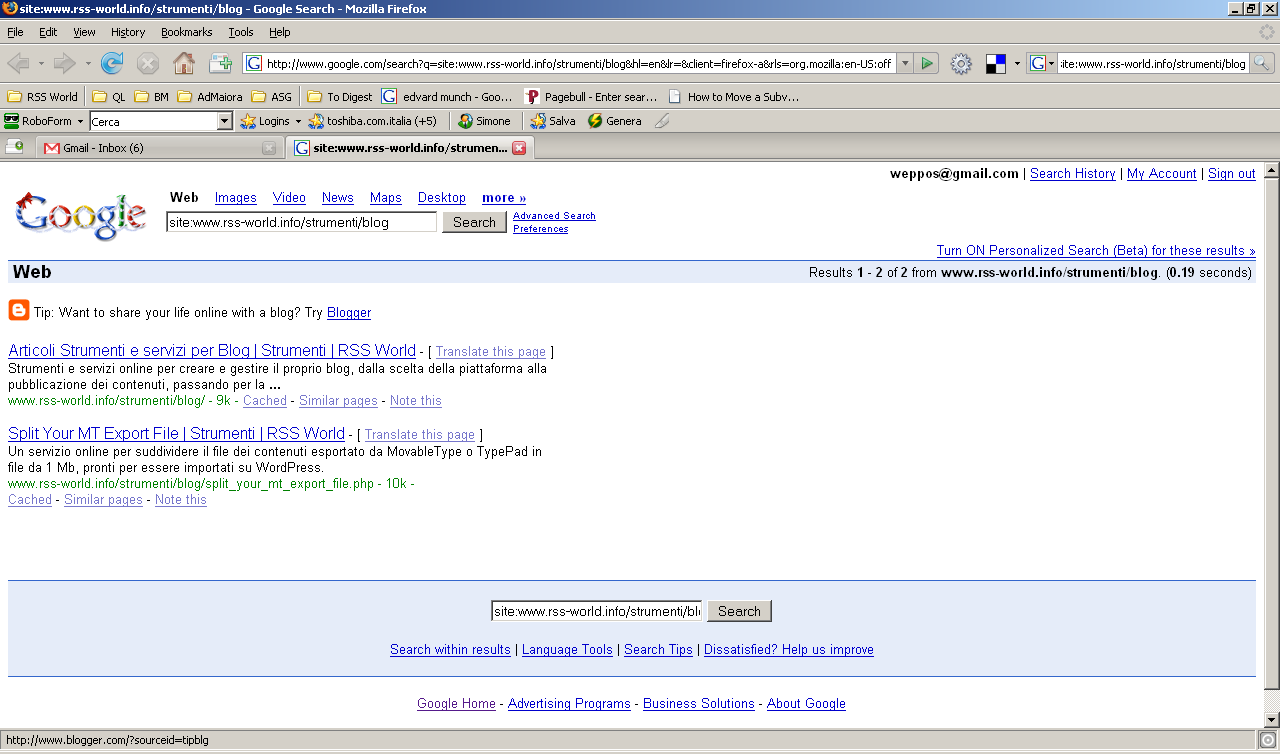
Task: Open the Forward button history dropdown arrow
Action: [x=88, y=64]
